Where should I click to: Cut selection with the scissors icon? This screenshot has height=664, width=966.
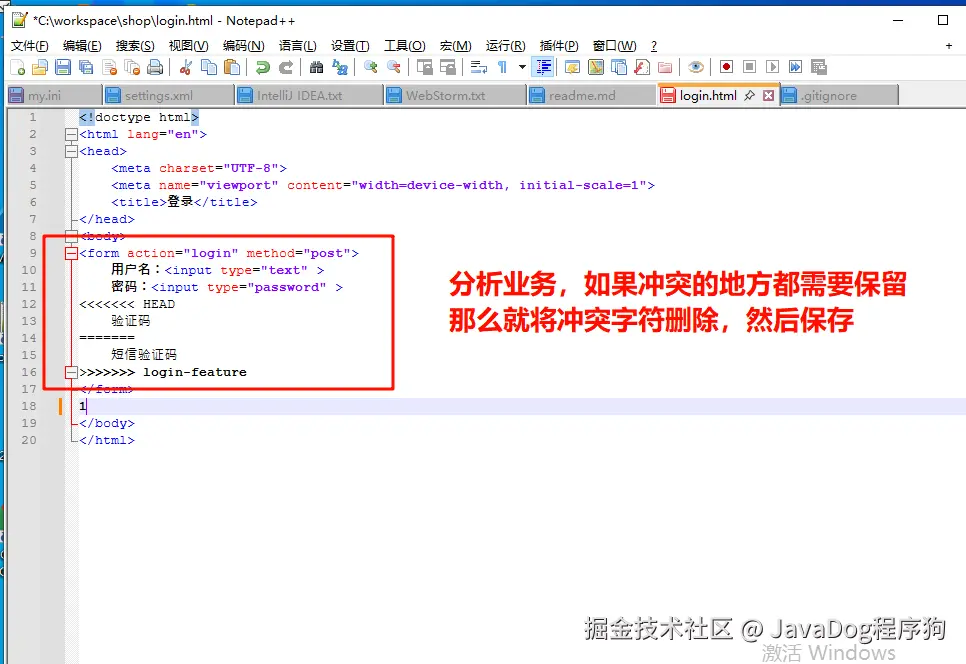pyautogui.click(x=185, y=67)
